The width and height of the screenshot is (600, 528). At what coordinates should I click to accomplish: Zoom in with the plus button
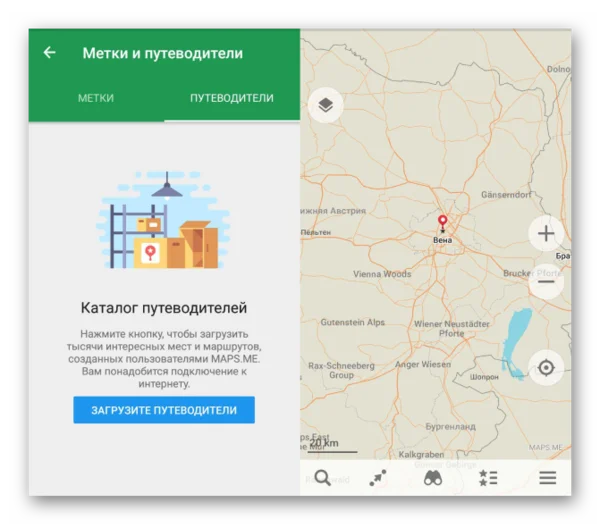546,235
